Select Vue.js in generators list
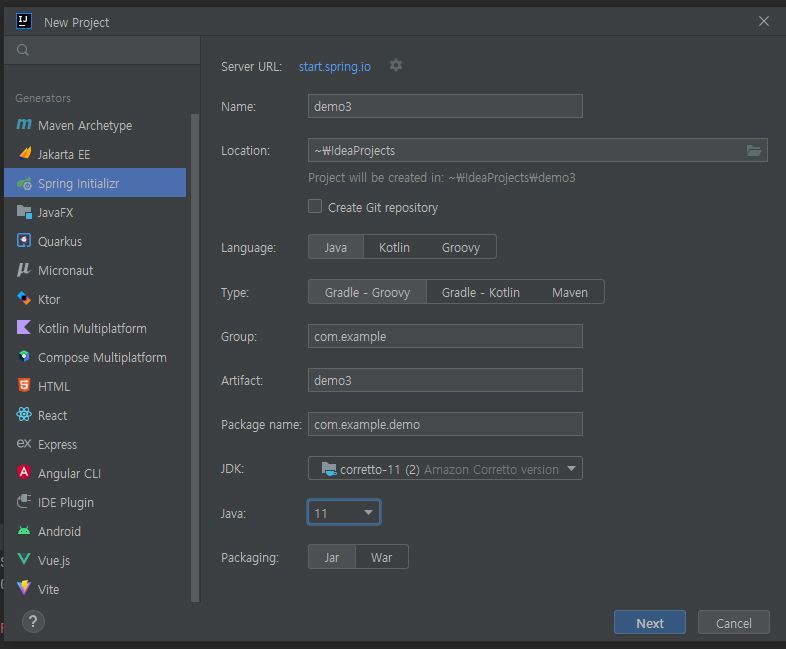The height and width of the screenshot is (649, 786). pos(54,560)
